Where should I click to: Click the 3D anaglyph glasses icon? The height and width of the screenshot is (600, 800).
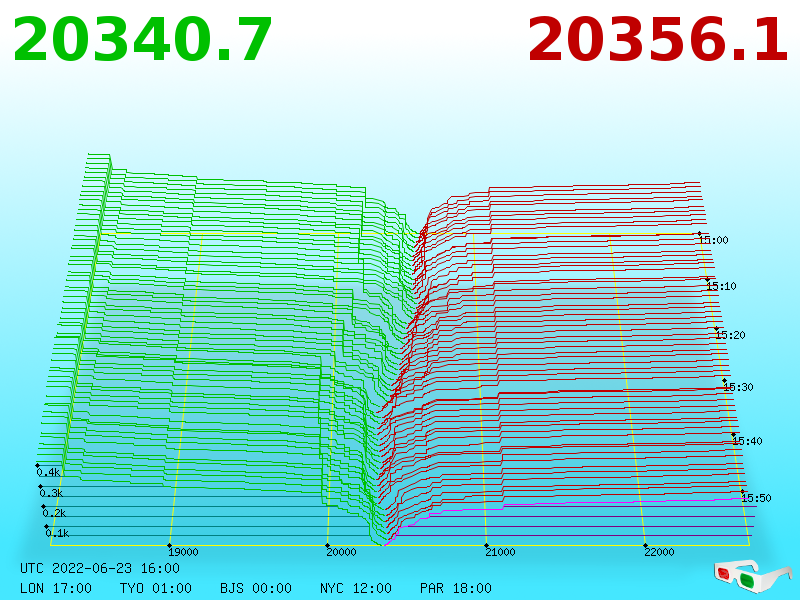click(x=753, y=576)
